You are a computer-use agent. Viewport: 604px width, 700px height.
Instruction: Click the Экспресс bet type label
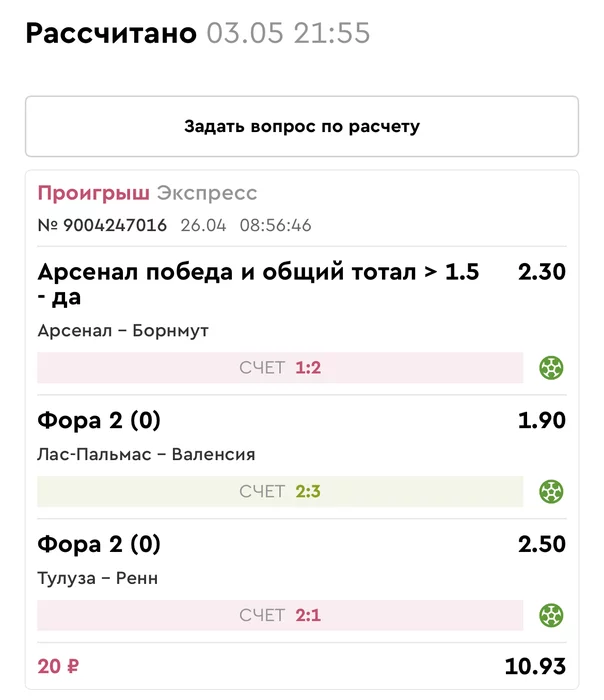(207, 193)
